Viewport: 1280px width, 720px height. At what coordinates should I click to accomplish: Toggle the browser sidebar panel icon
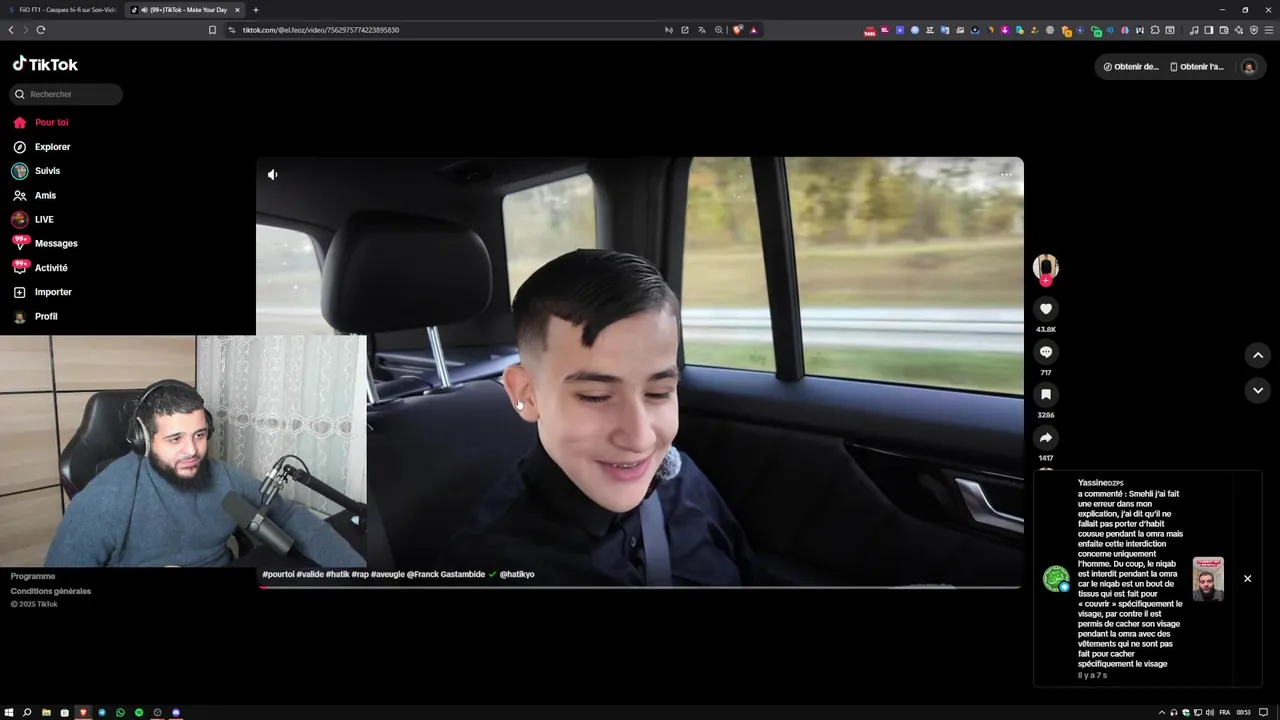point(1208,30)
